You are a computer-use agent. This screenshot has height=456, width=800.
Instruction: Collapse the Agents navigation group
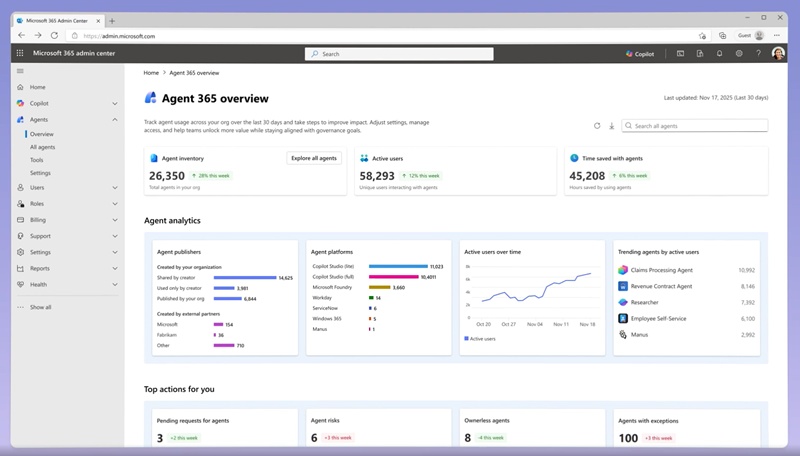click(x=115, y=119)
